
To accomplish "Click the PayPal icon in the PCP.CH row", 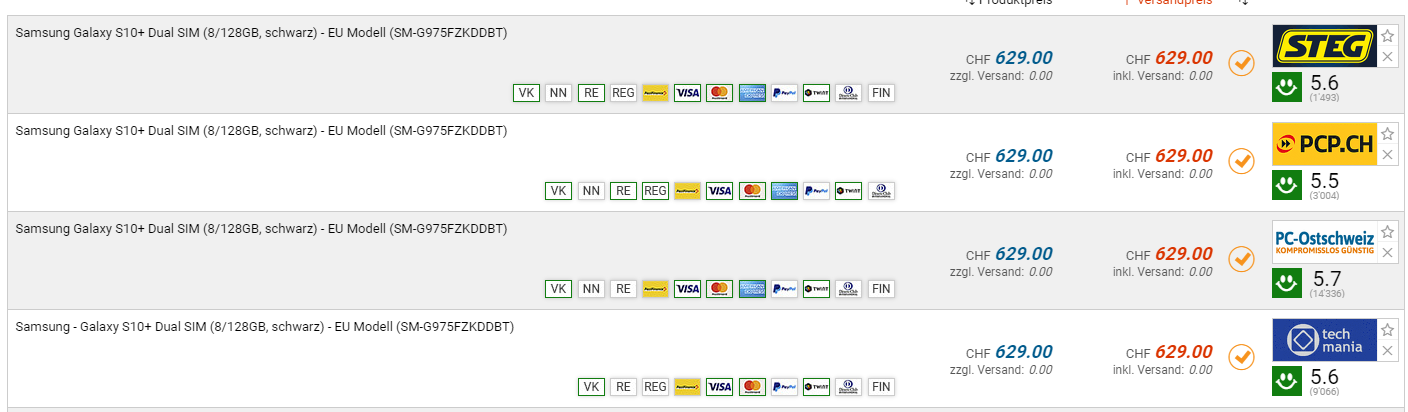I will click(x=816, y=191).
